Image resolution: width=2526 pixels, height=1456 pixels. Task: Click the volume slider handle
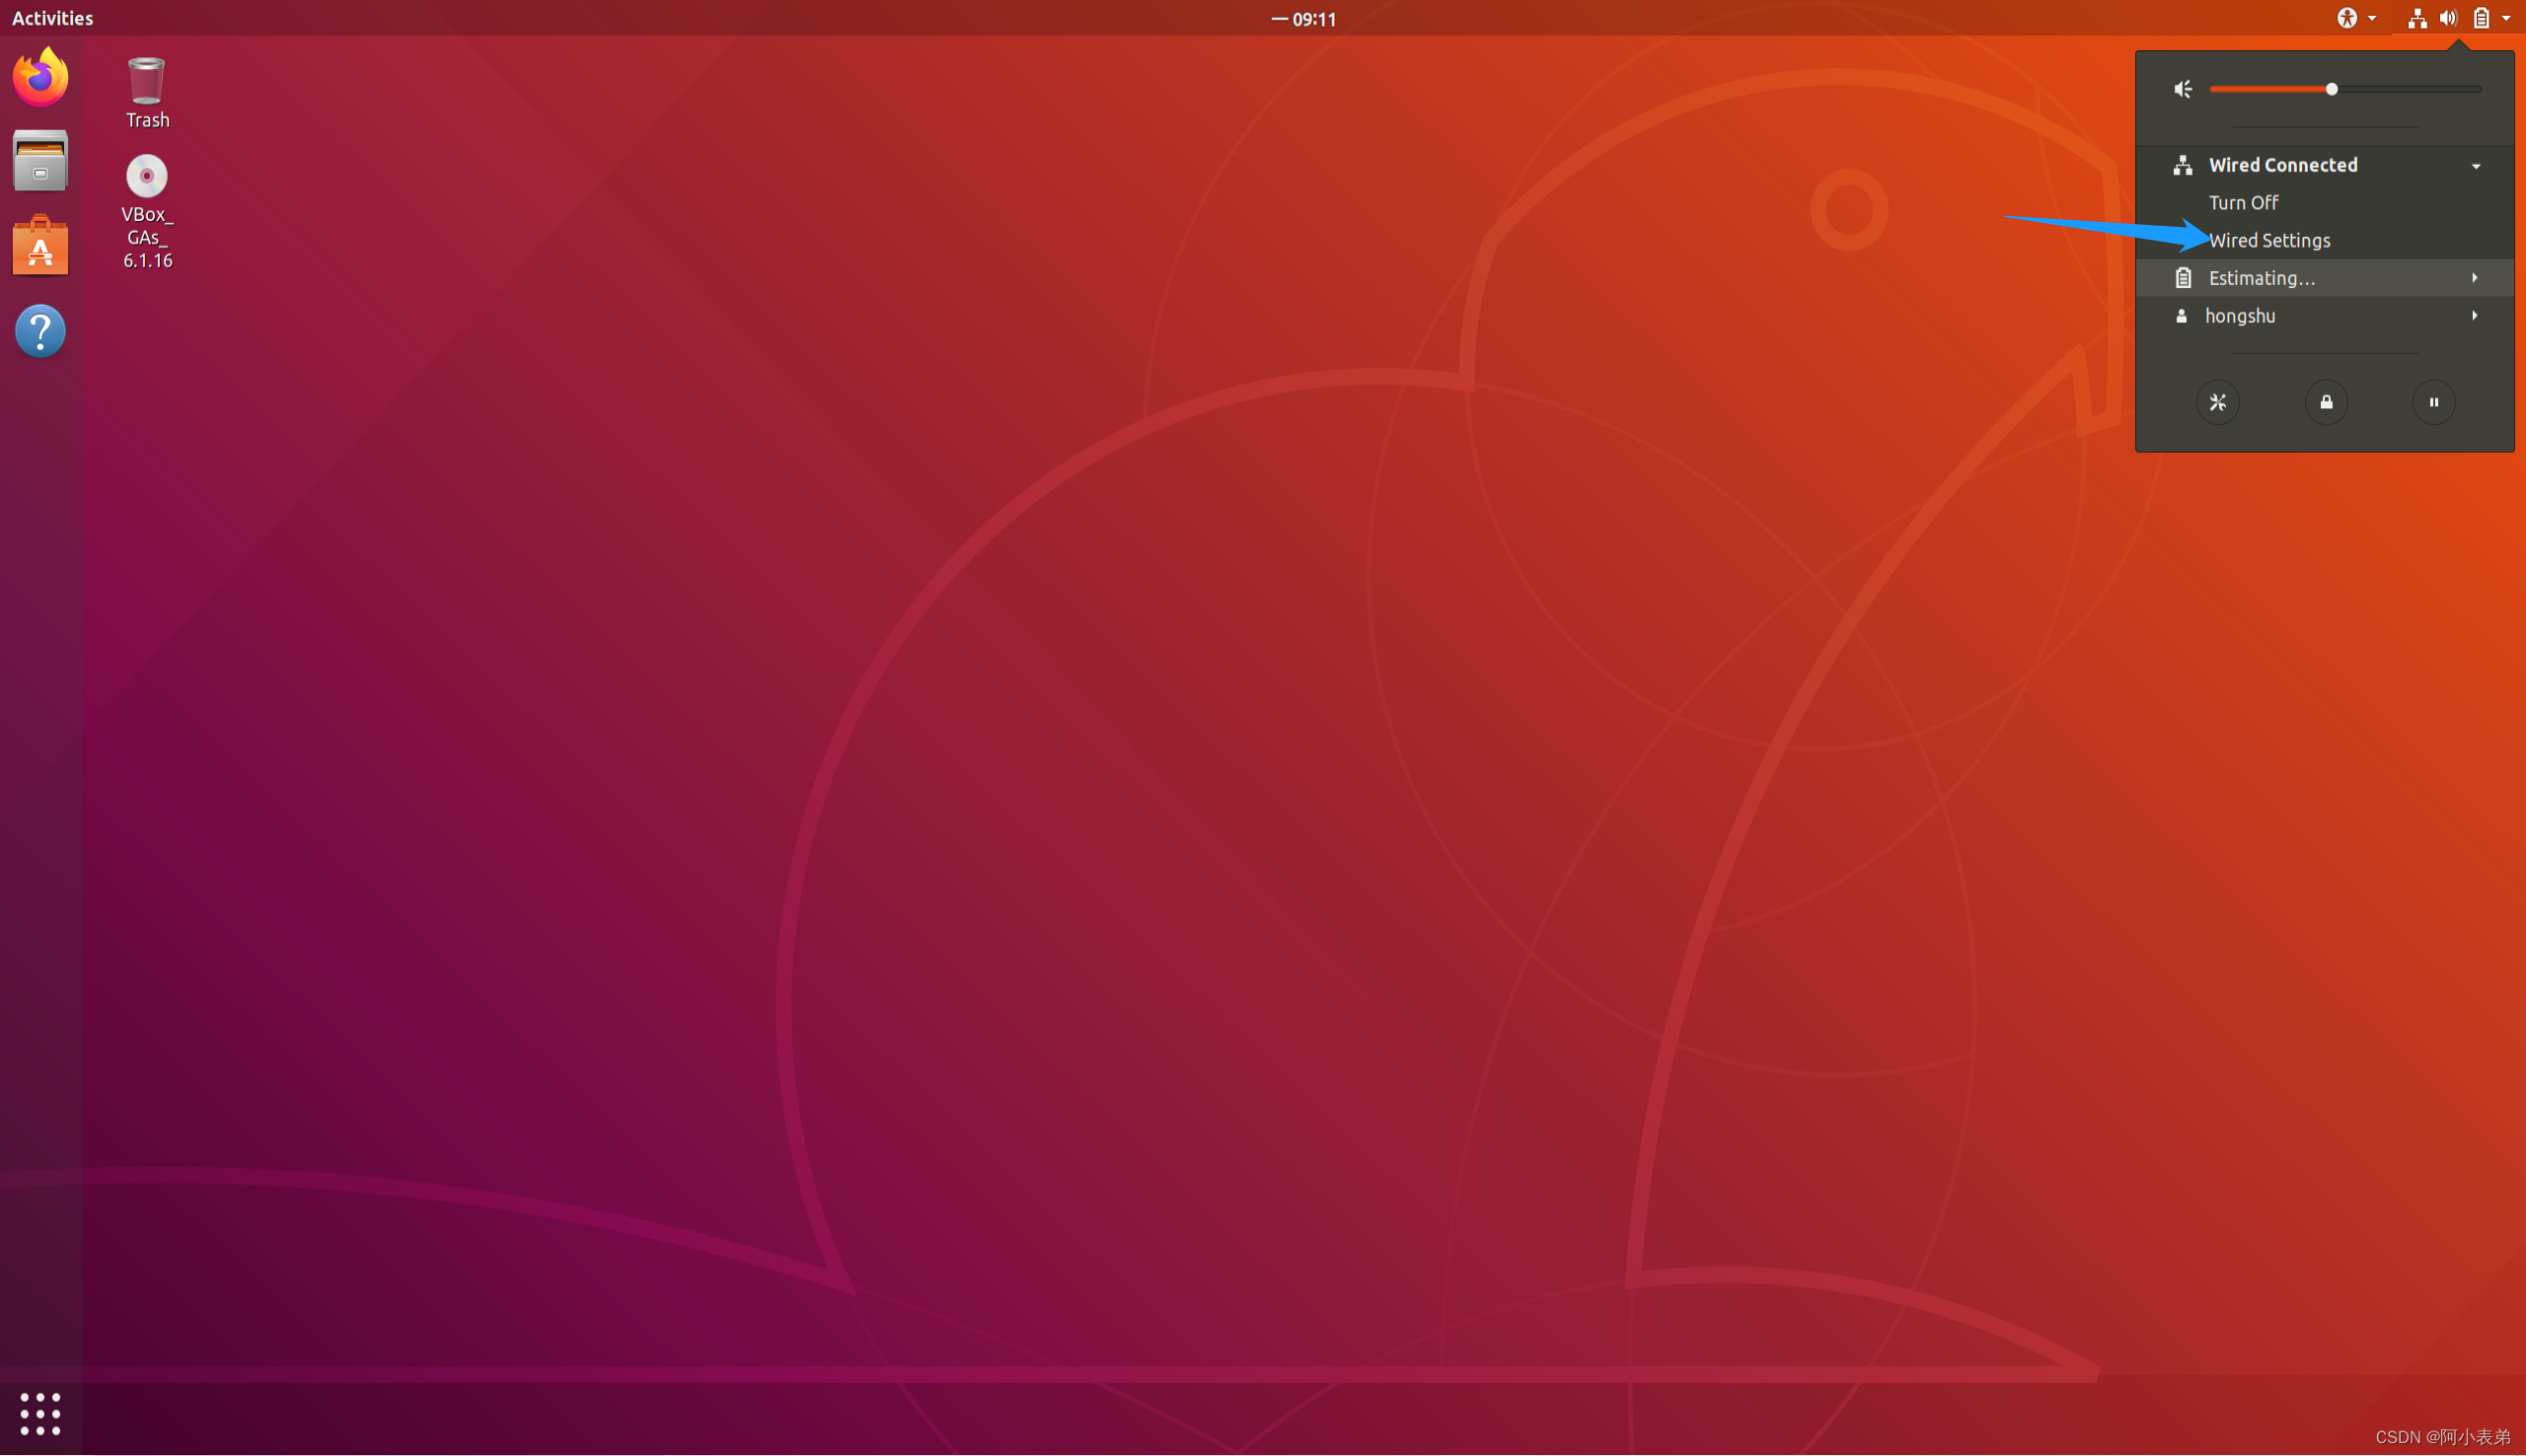click(x=2331, y=90)
